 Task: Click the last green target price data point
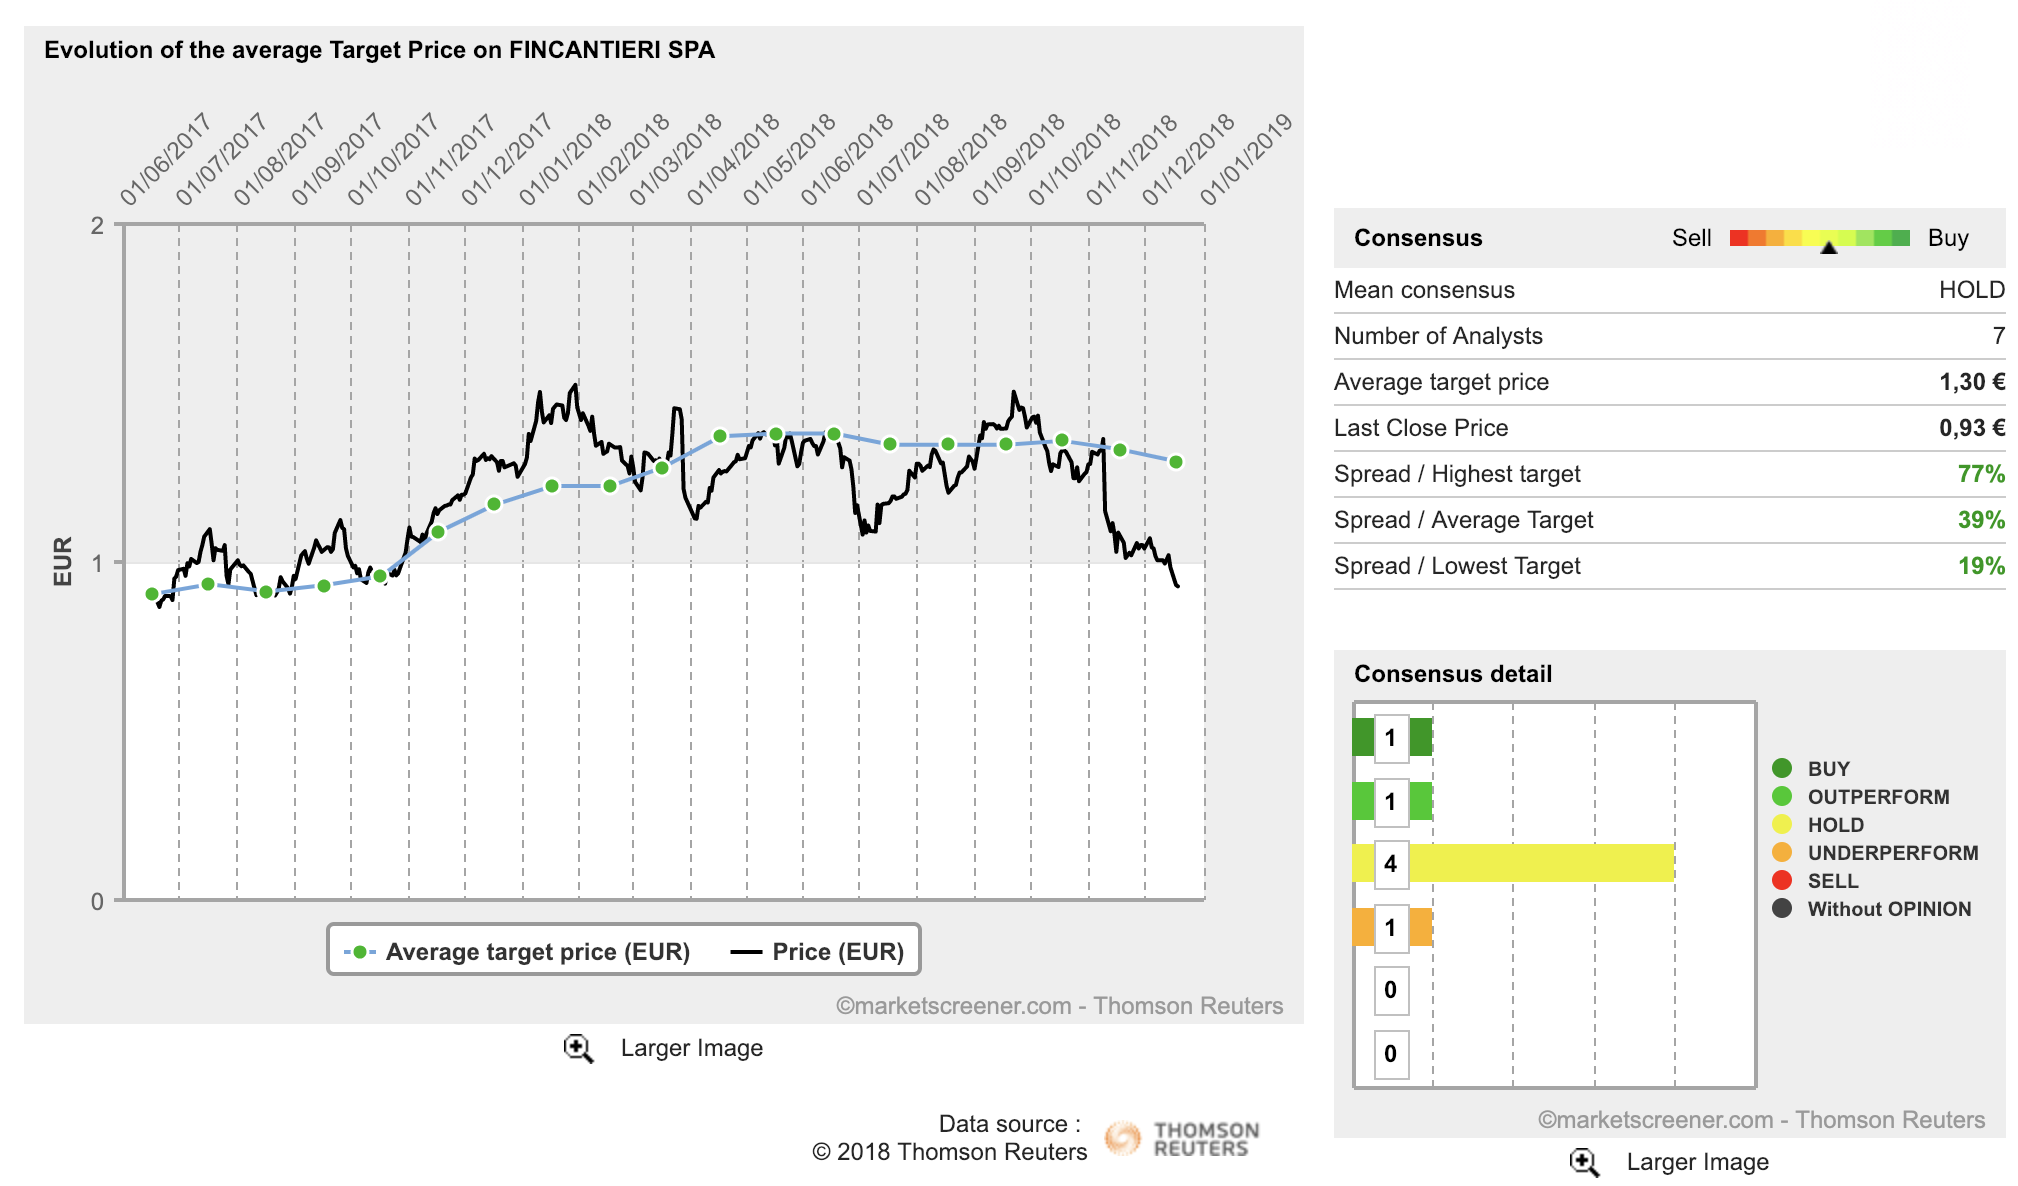[x=1176, y=462]
